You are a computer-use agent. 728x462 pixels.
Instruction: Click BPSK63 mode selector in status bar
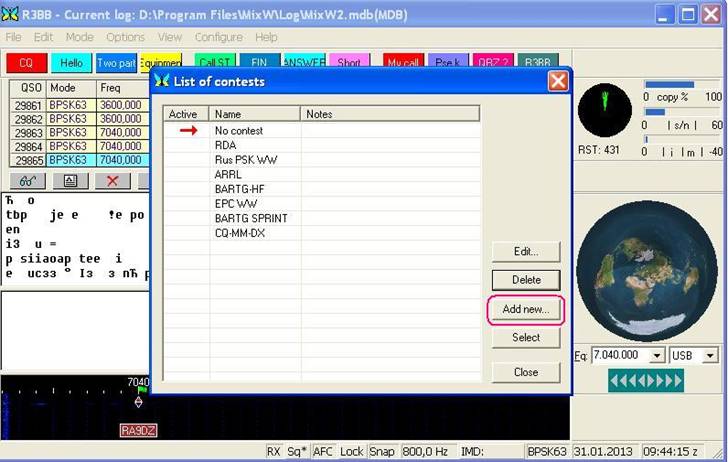pos(547,452)
